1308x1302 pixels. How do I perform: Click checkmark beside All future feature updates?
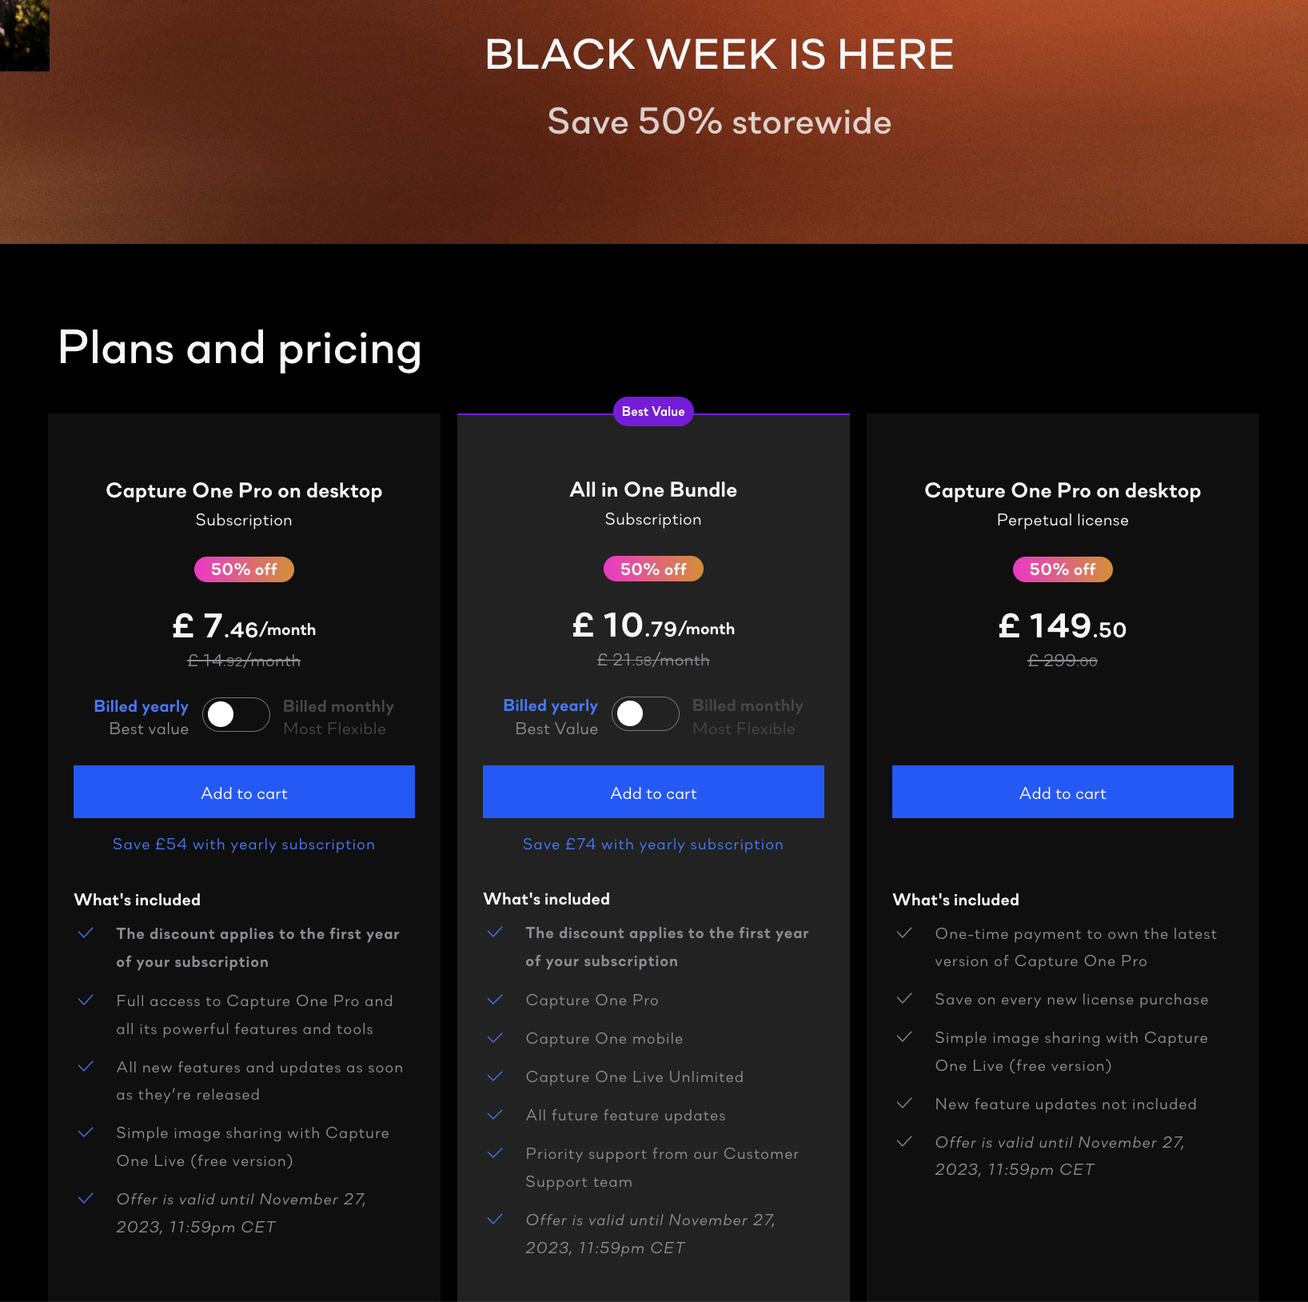[x=495, y=1114]
